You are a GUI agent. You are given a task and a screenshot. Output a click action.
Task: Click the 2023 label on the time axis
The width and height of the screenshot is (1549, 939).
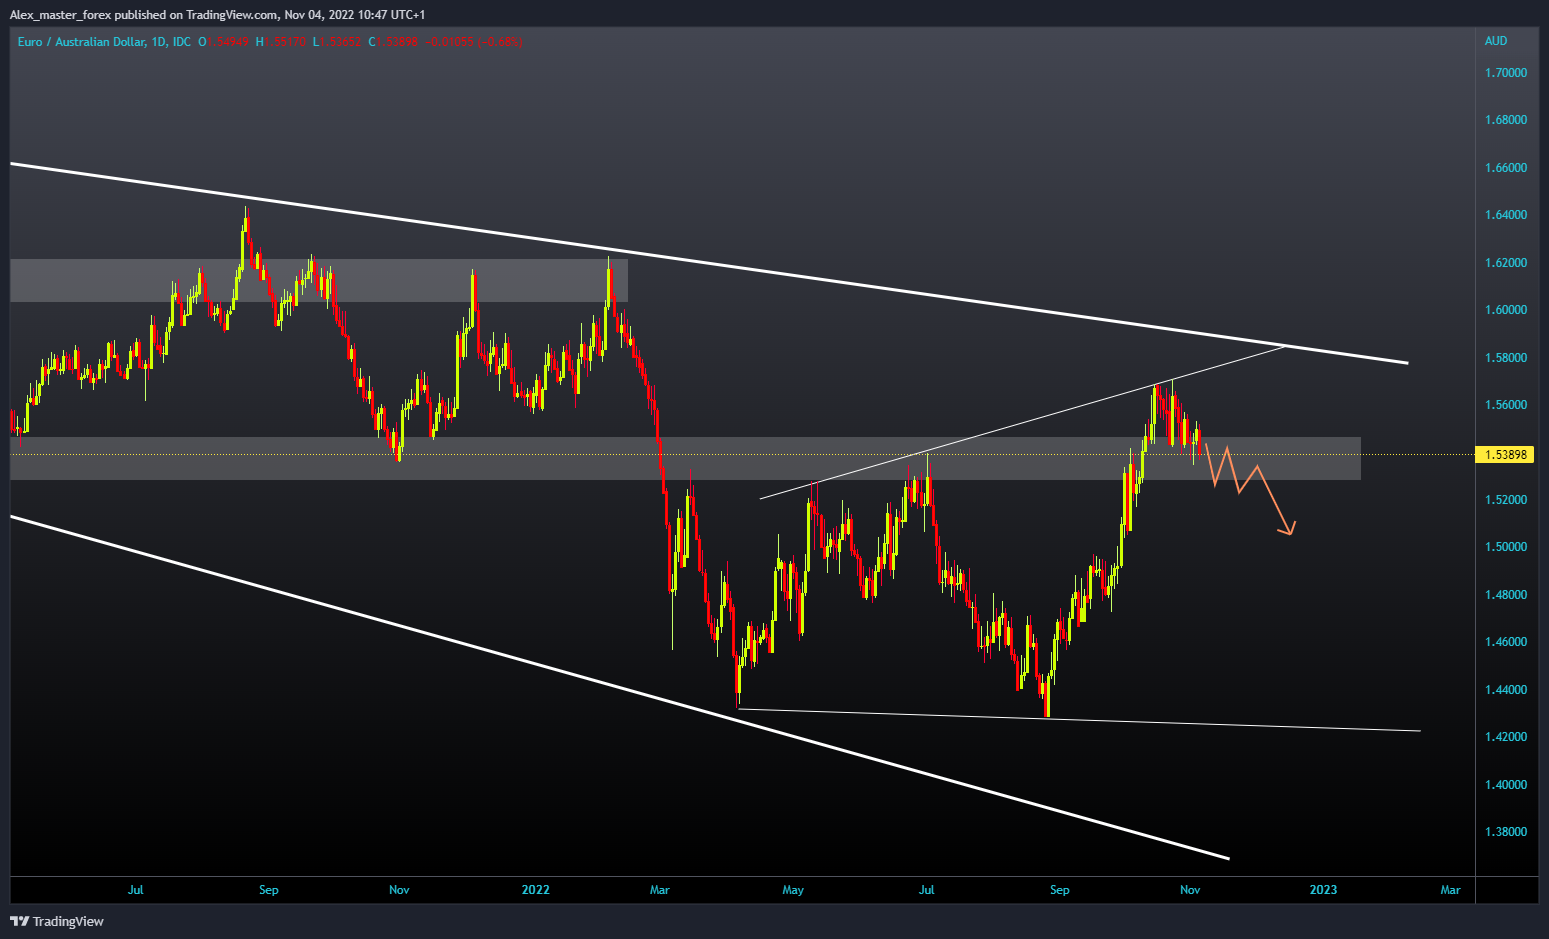[1323, 890]
